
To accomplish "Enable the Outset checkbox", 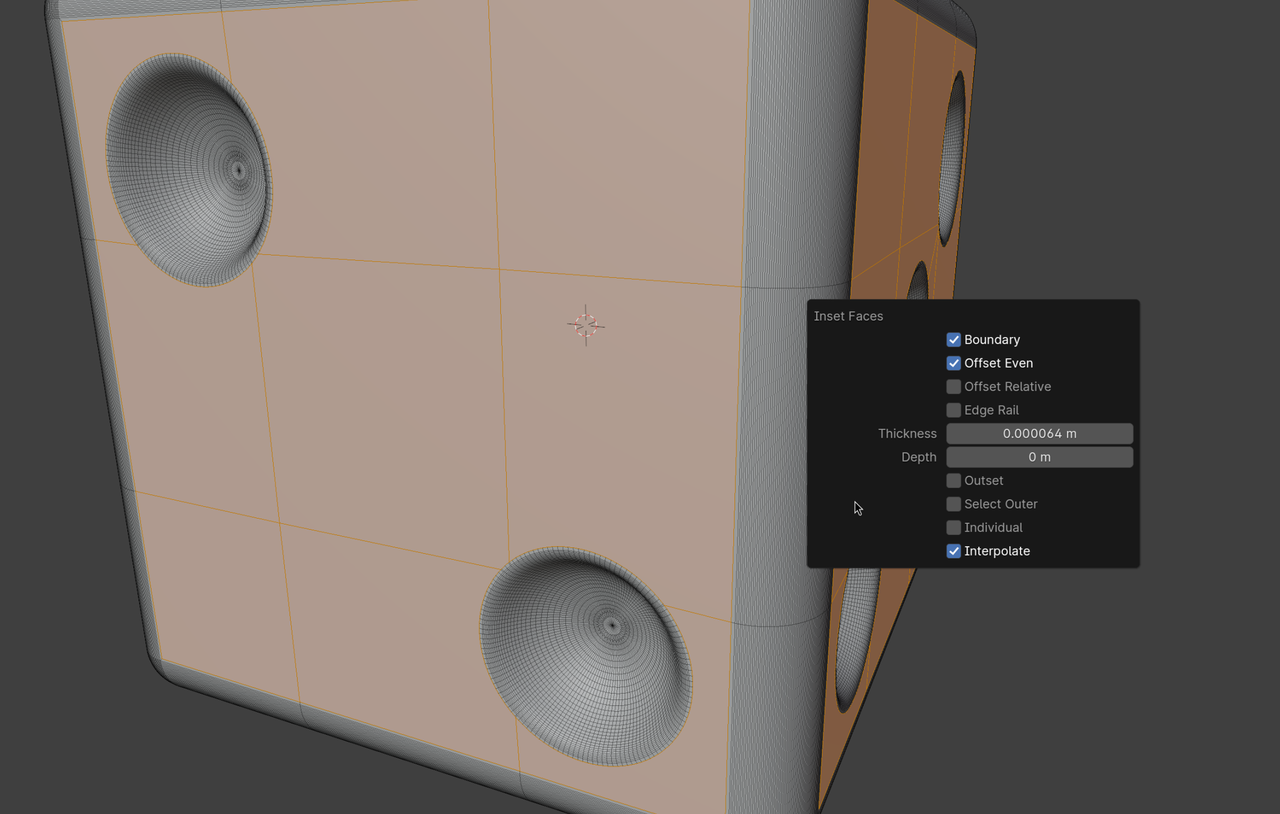I will (953, 481).
